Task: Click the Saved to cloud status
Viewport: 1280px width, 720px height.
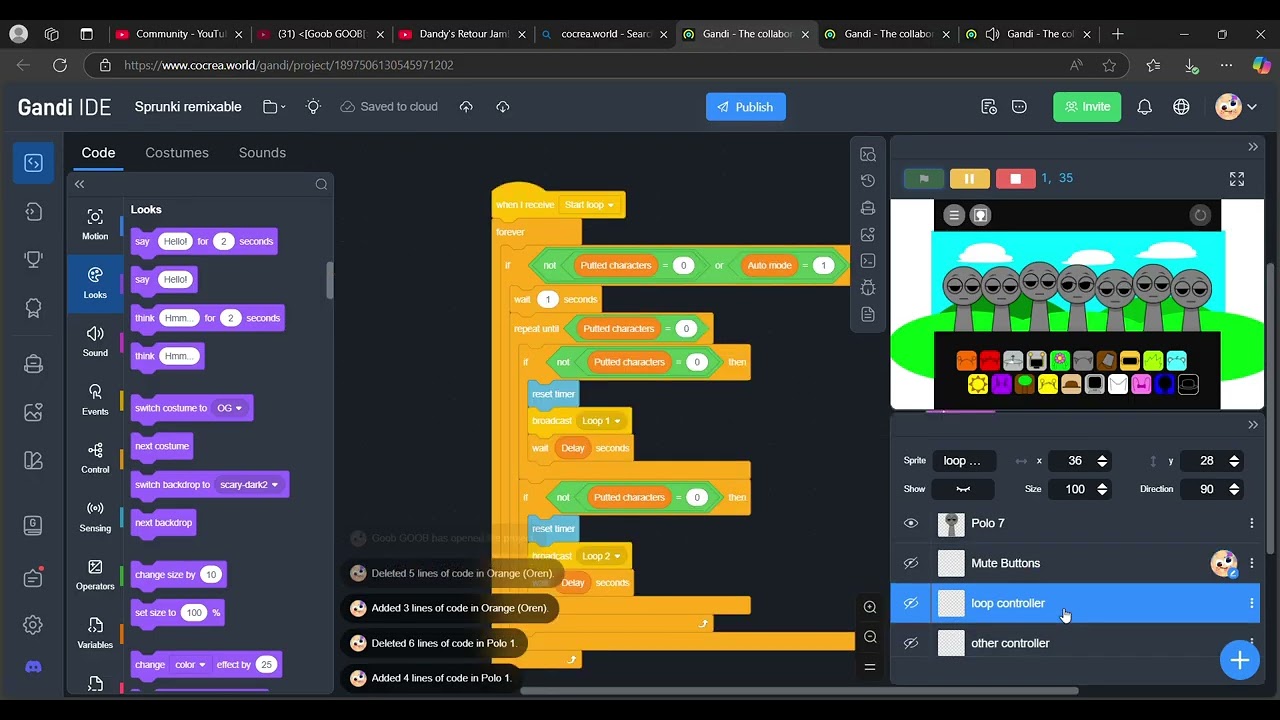Action: tap(388, 107)
